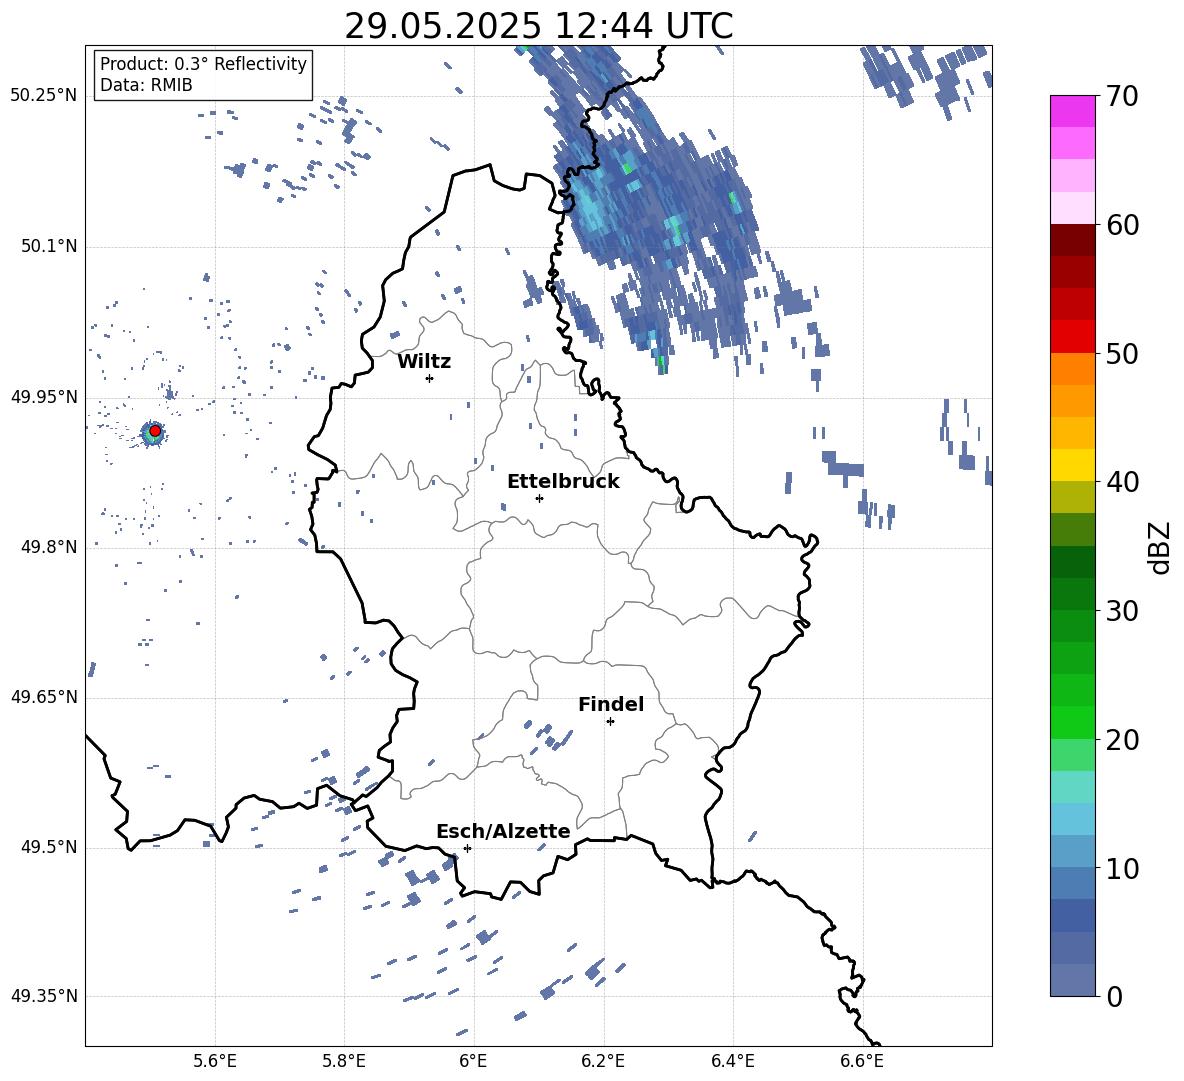
Task: Click the cross marker below Wiltz
Action: (430, 378)
